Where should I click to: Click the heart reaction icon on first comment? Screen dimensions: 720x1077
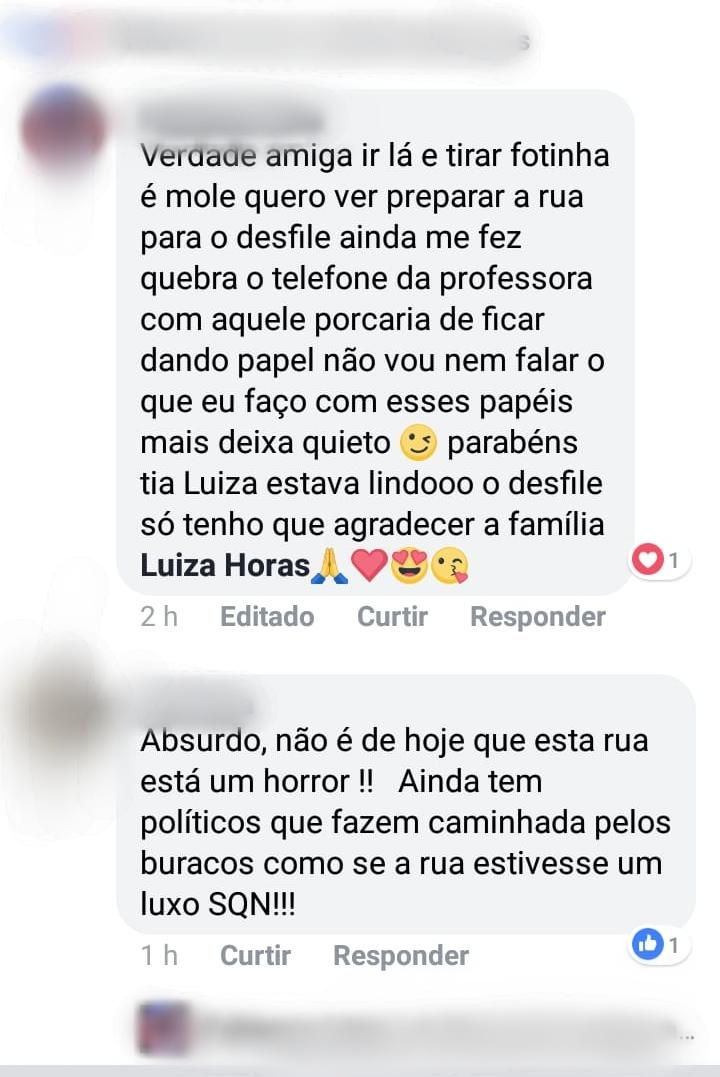(x=647, y=559)
